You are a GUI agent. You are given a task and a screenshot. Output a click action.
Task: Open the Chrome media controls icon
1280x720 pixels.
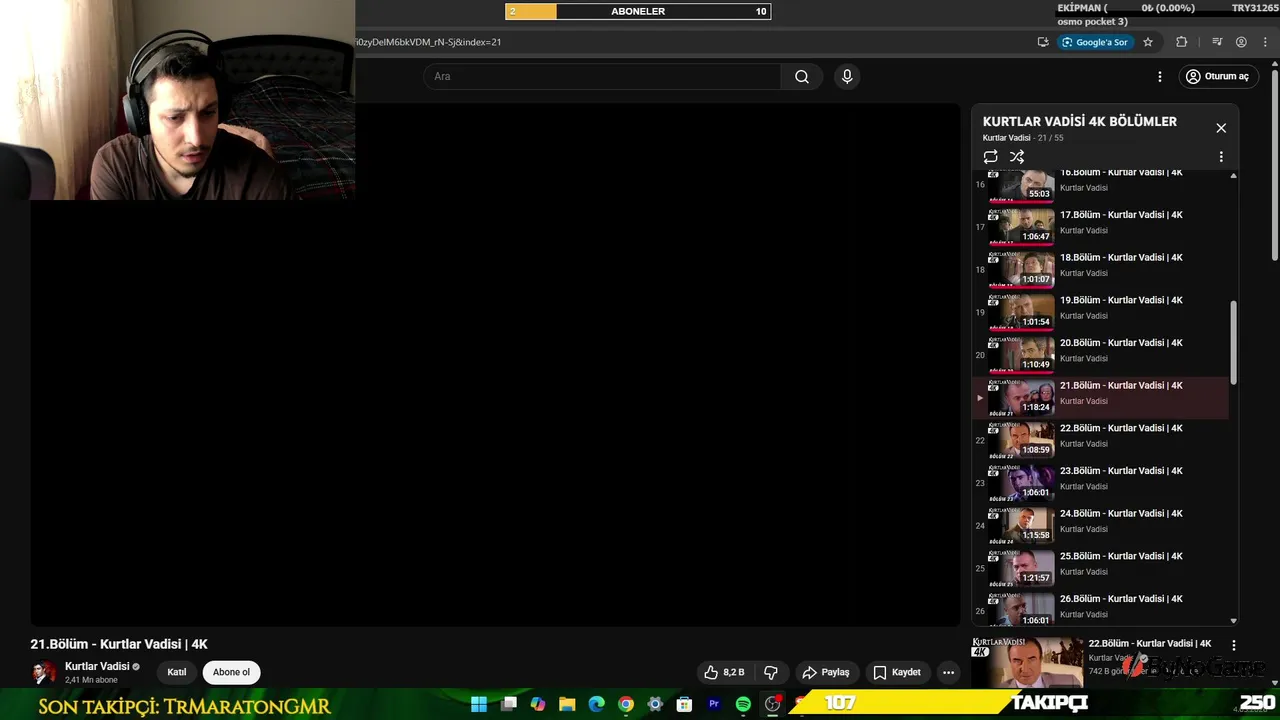pyautogui.click(x=1217, y=42)
